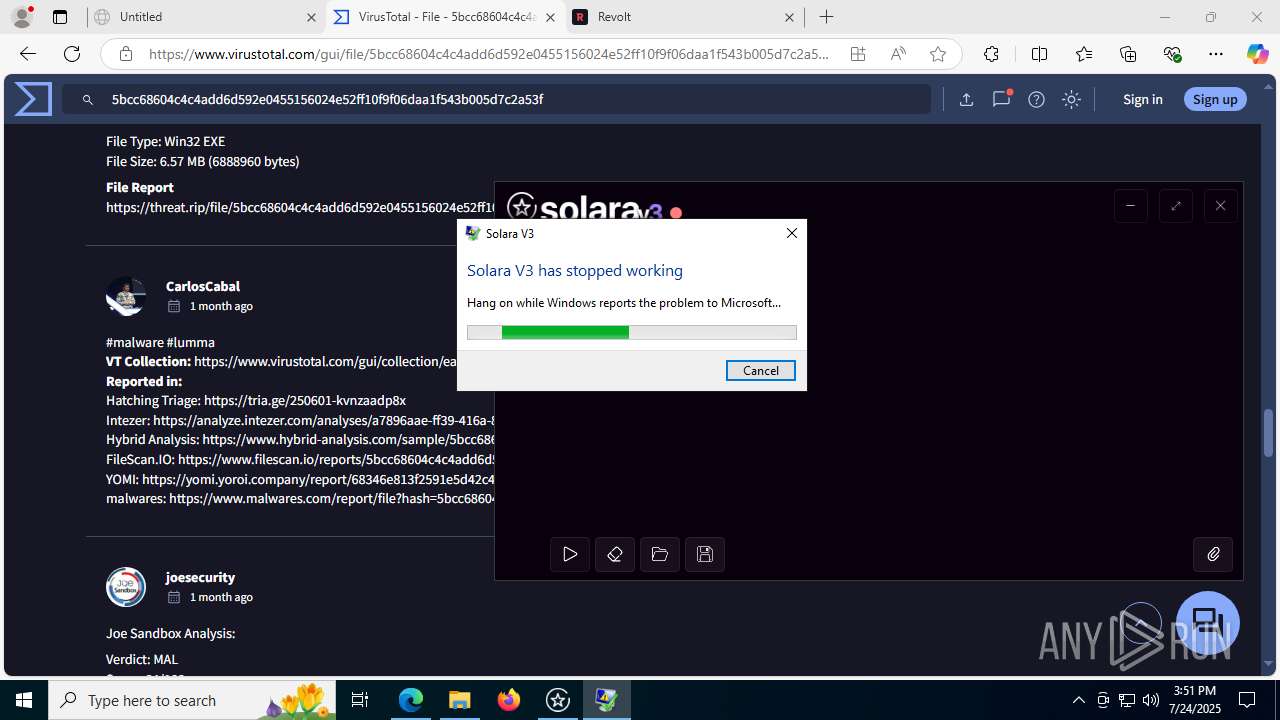Open VirusTotal notifications flag icon
Viewport: 1280px width, 720px height.
pyautogui.click(x=1001, y=99)
